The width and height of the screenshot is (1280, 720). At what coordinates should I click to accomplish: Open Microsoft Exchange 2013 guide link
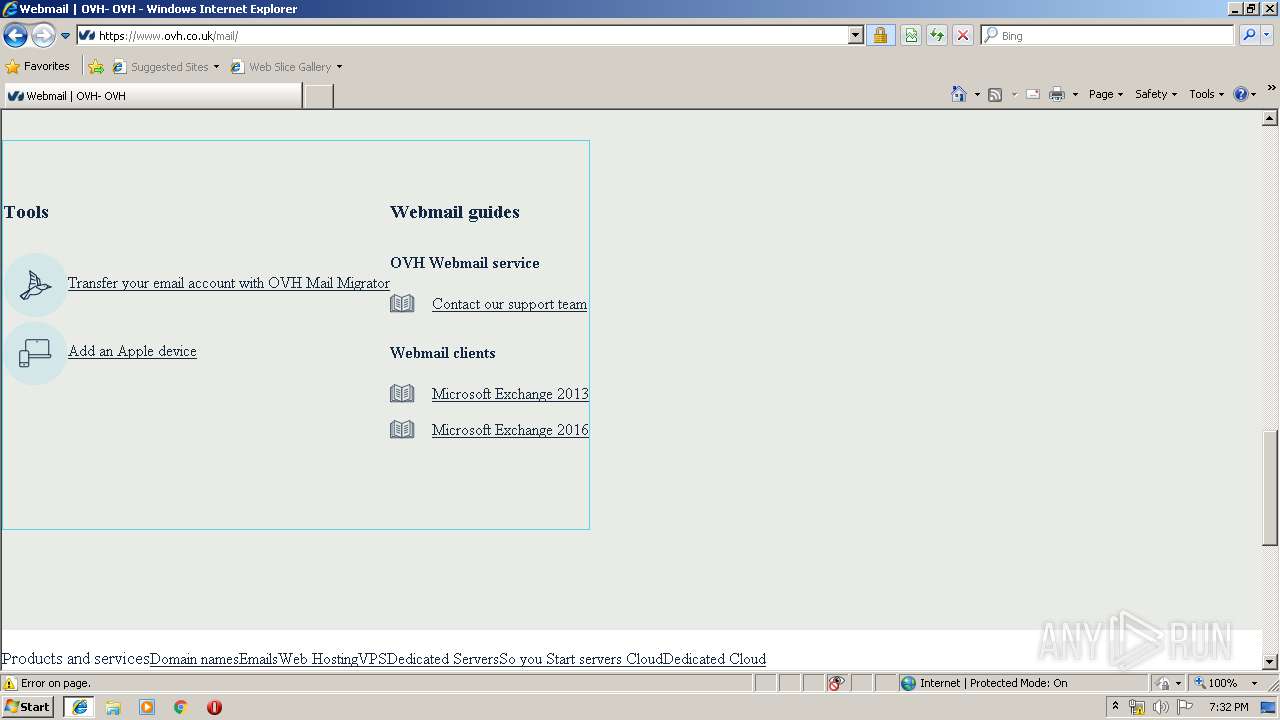(x=510, y=394)
